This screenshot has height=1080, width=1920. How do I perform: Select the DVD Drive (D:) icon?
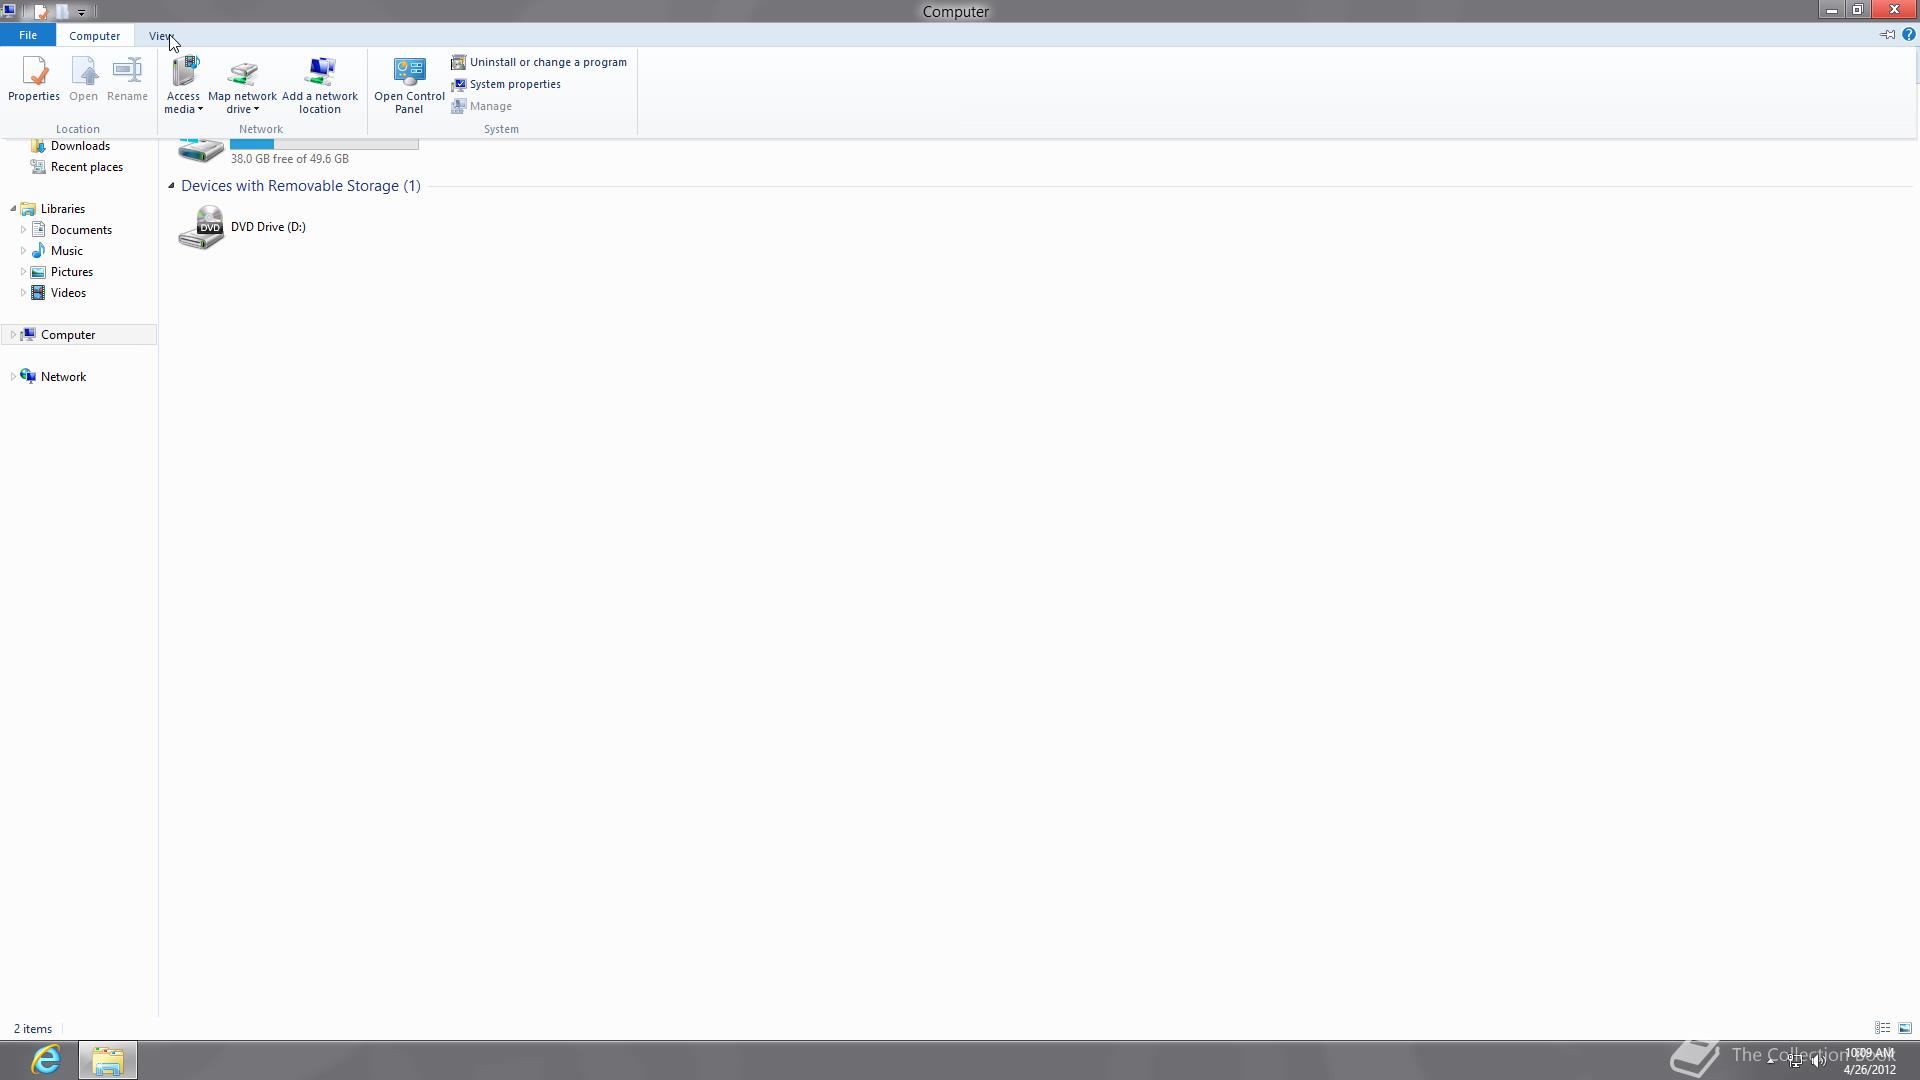(201, 228)
